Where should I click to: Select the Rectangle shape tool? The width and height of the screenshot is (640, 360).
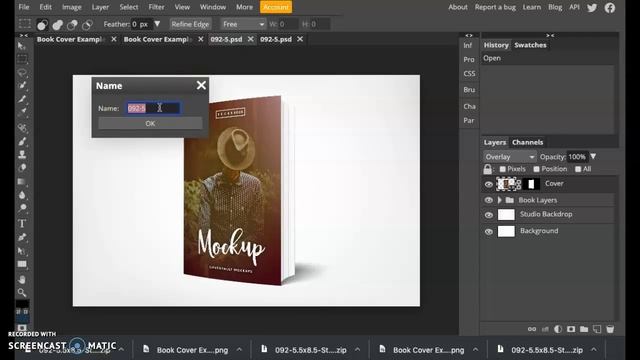[x=22, y=264]
